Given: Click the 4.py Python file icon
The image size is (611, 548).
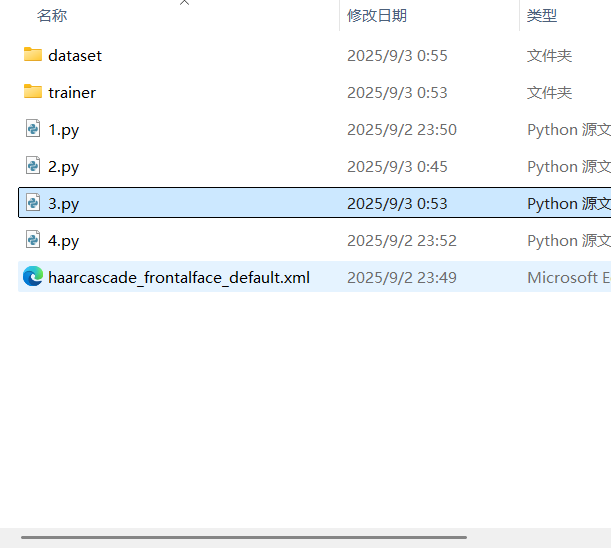Looking at the screenshot, I should coord(33,240).
